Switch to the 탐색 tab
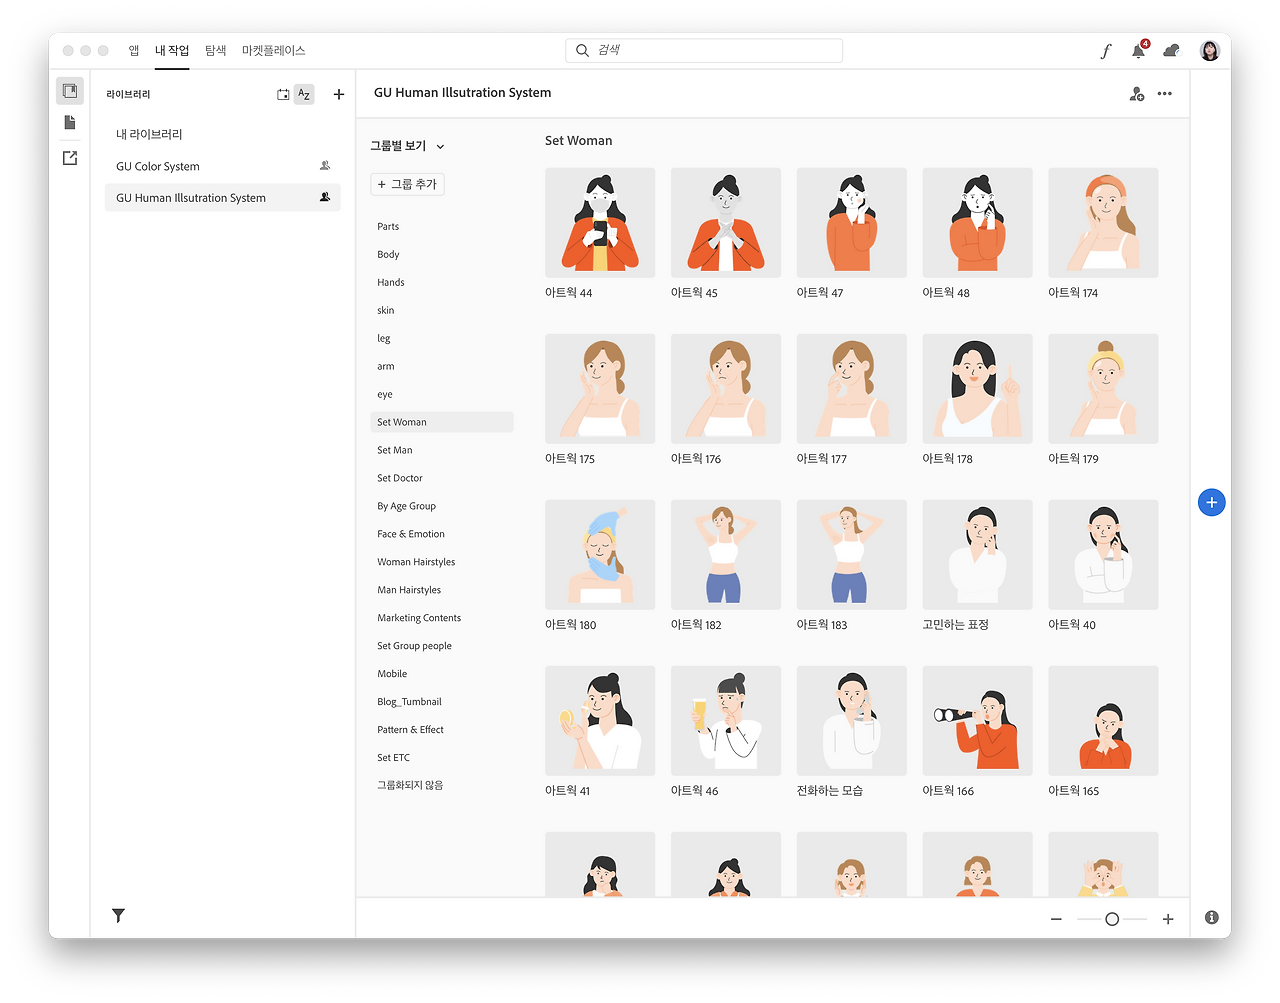 (x=216, y=50)
